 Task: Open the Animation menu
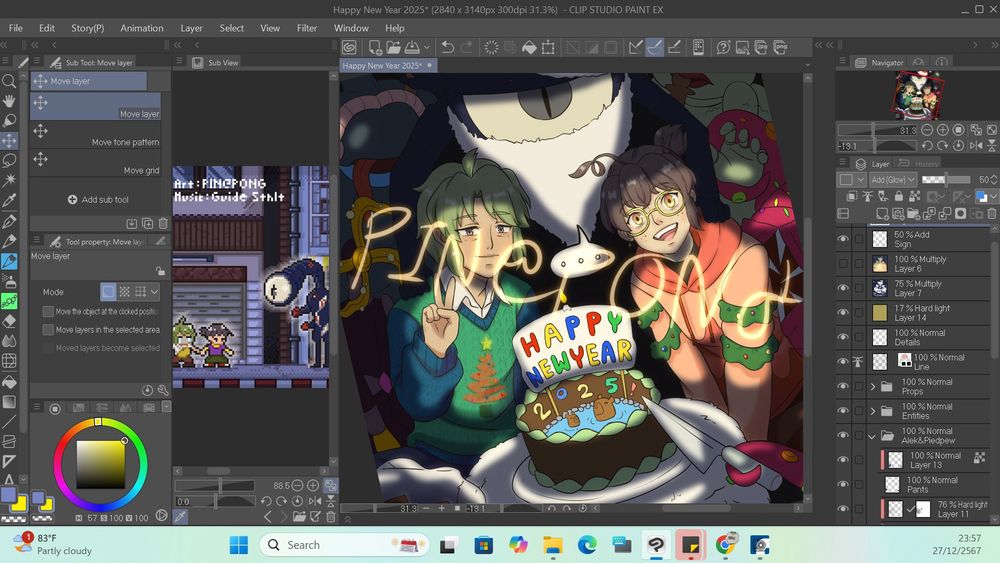click(x=142, y=28)
